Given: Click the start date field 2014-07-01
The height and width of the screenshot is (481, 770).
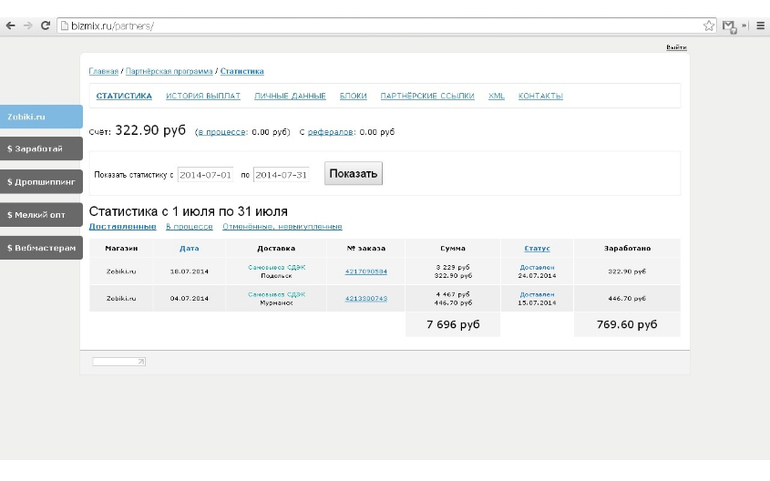Looking at the screenshot, I should coord(205,174).
